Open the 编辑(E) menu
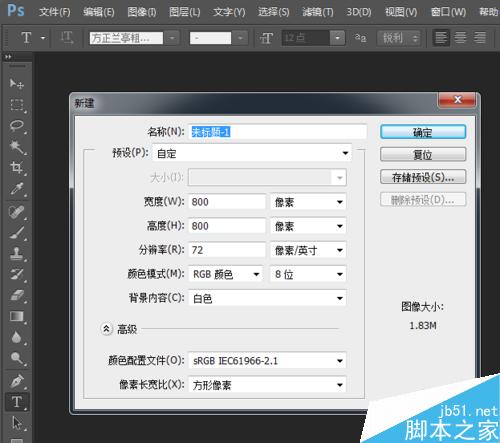 pyautogui.click(x=99, y=12)
